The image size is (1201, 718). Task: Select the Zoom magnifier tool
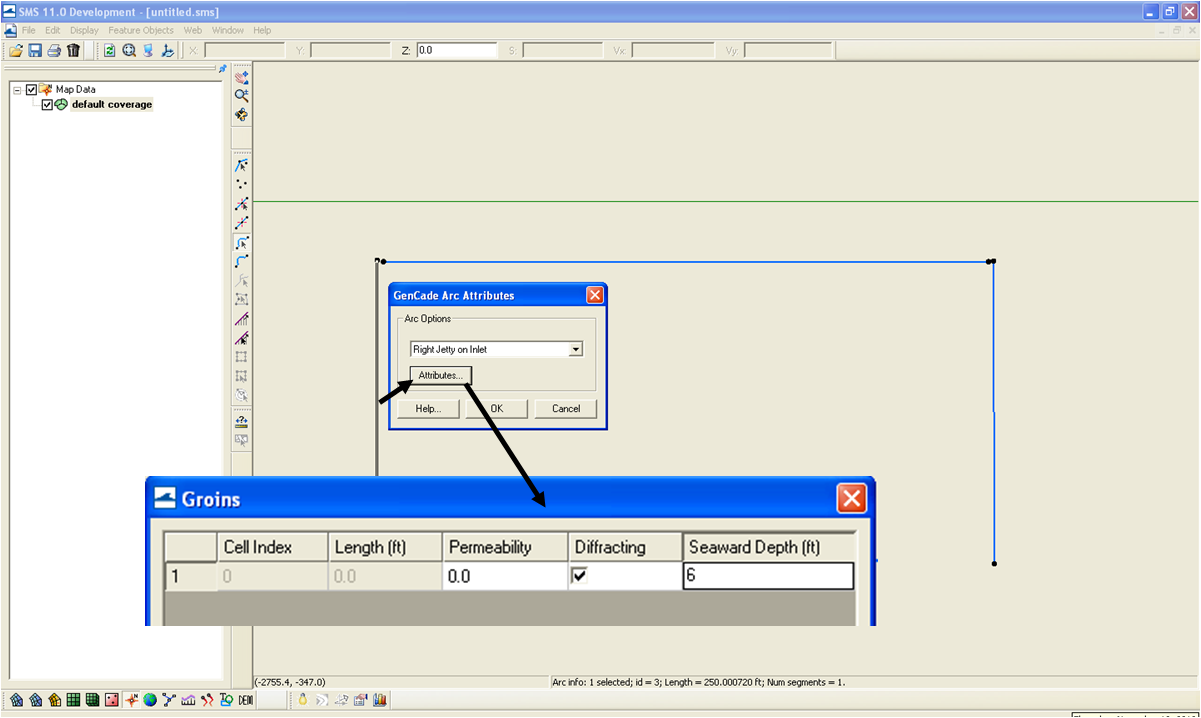(241, 95)
